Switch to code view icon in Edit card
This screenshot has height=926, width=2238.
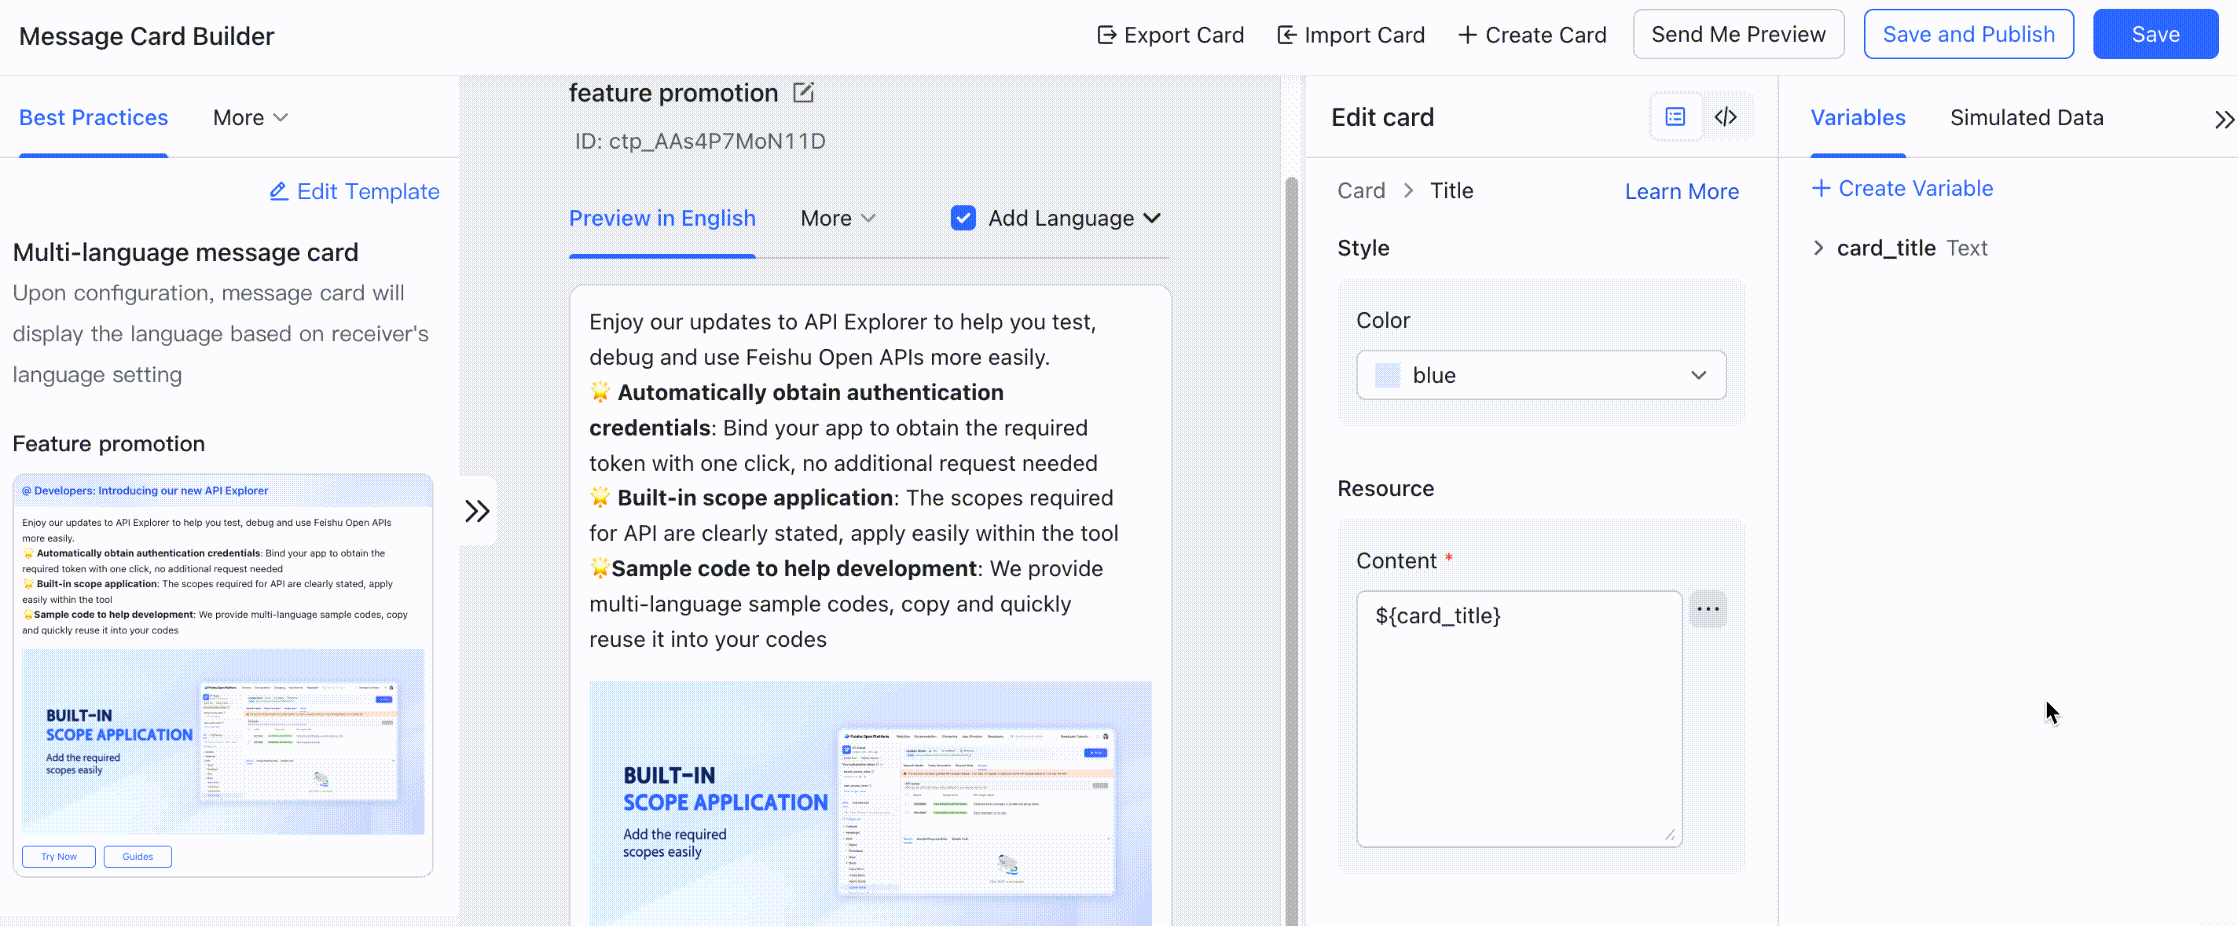pyautogui.click(x=1726, y=117)
